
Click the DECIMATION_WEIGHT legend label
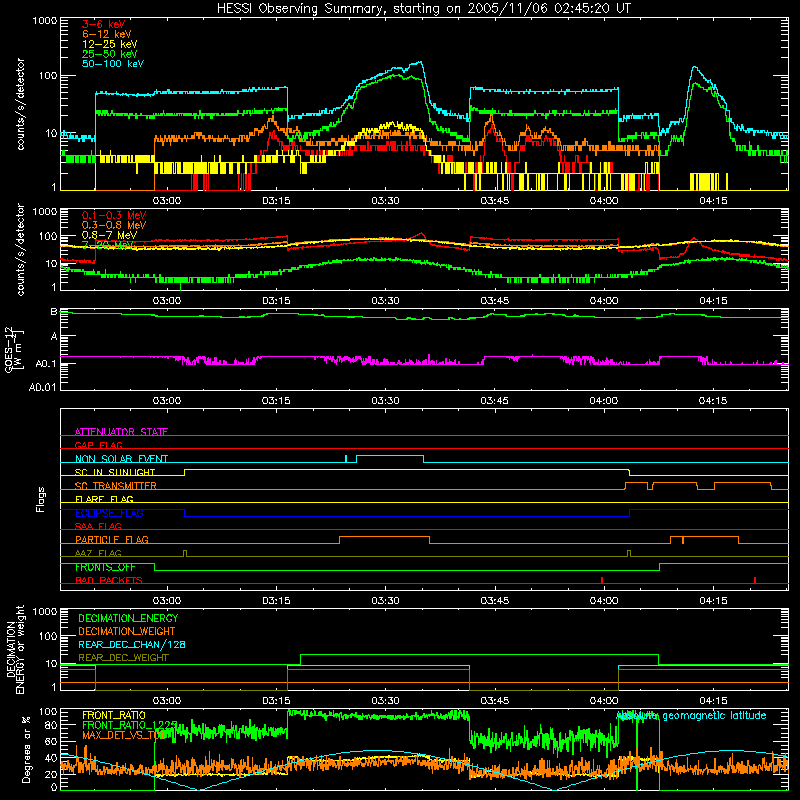pyautogui.click(x=127, y=631)
